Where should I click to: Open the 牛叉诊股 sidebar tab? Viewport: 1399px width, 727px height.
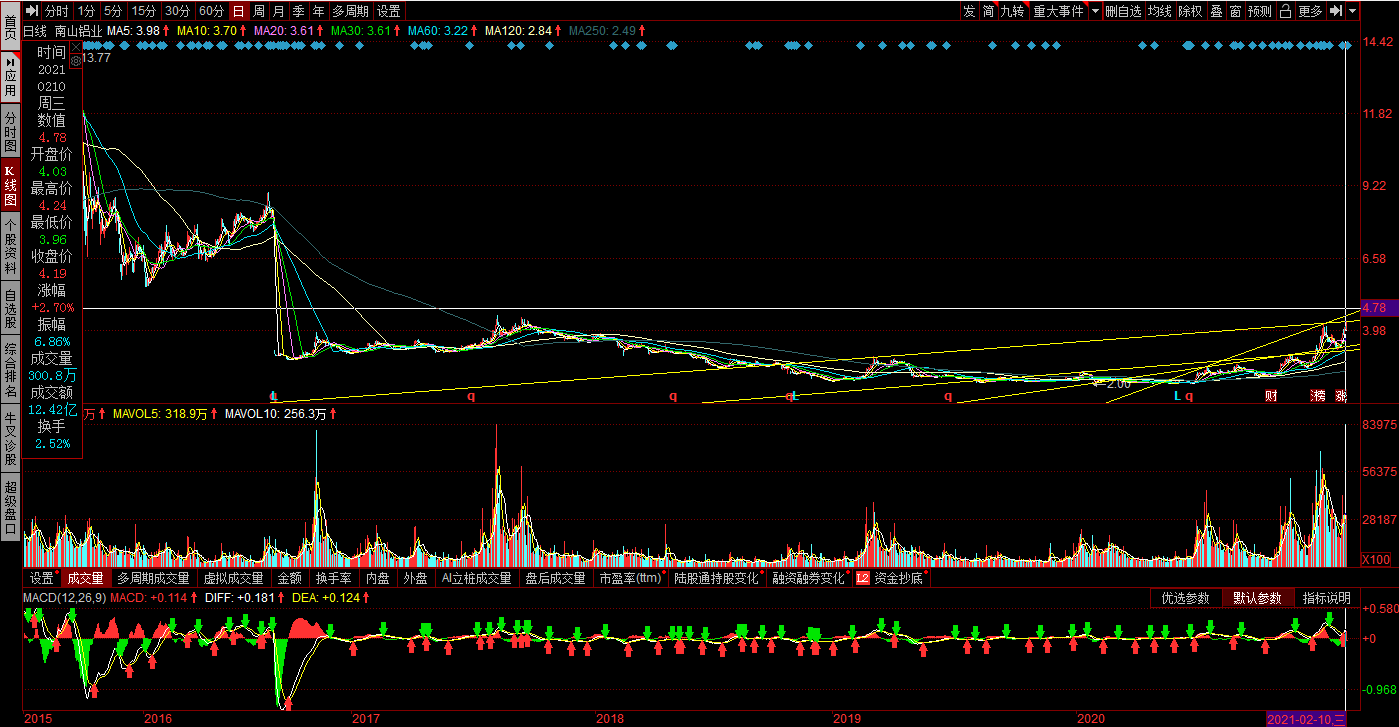click(x=10, y=438)
